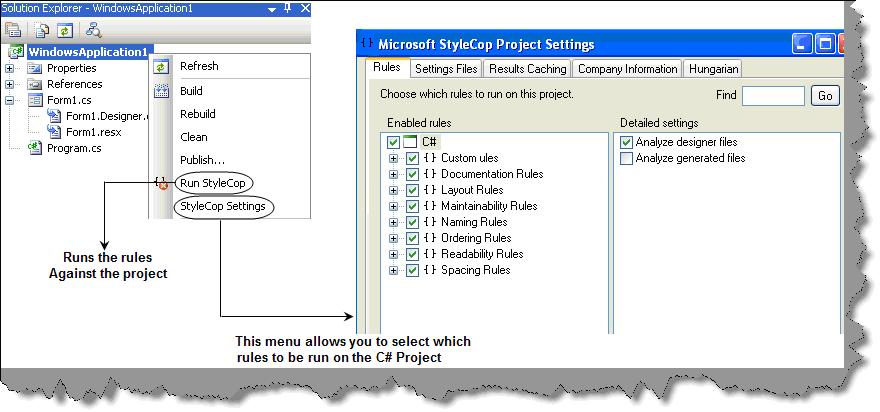Enable Analyze generated files

[x=626, y=158]
